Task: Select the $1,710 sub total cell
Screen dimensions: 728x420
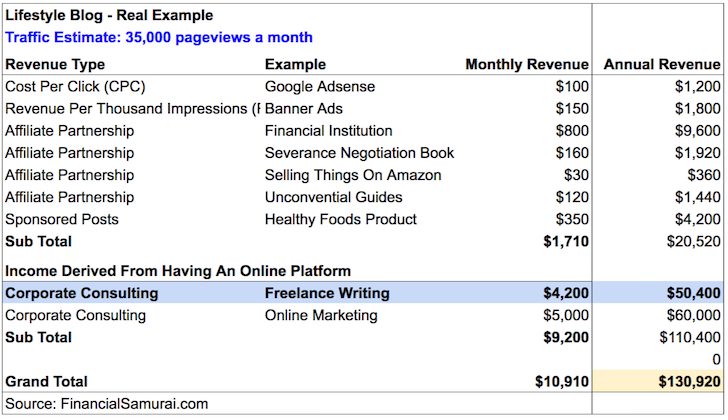Action: (566, 241)
